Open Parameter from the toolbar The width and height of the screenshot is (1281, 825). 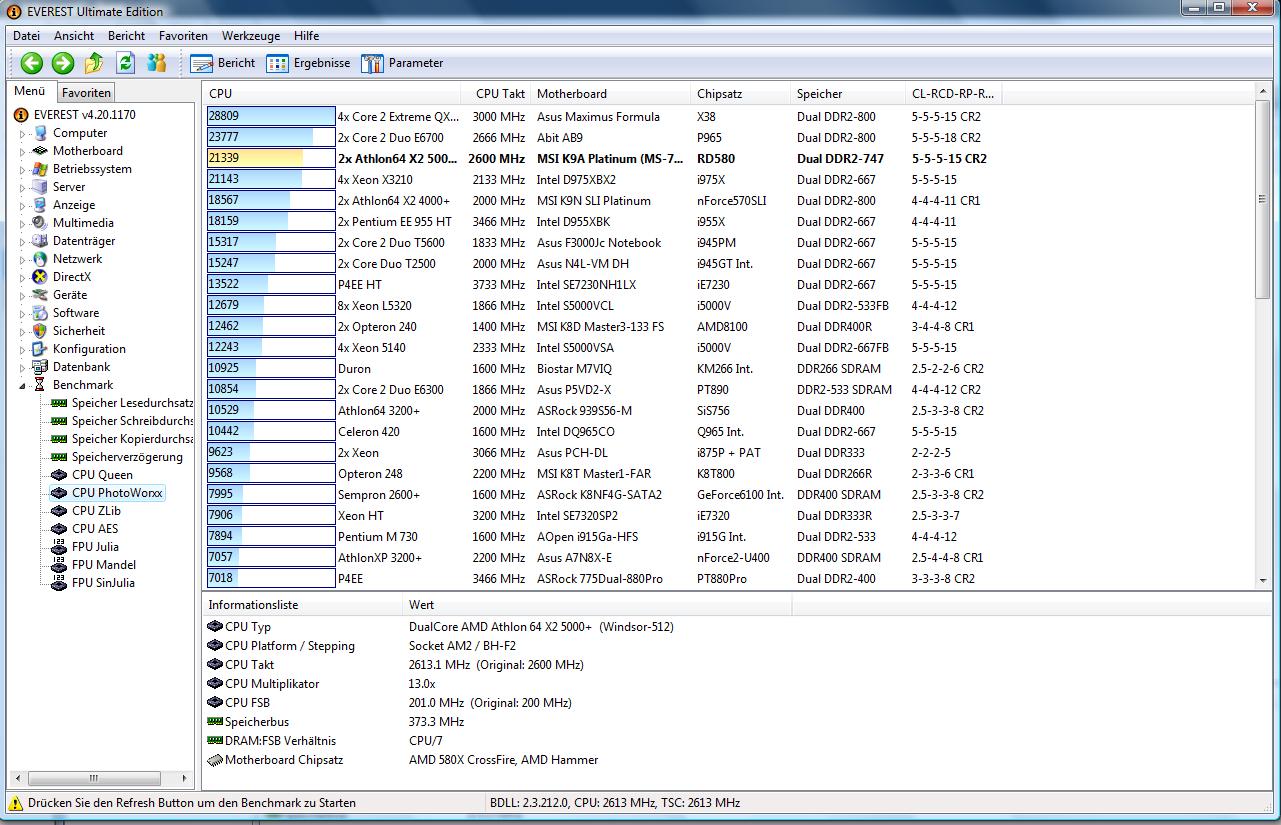(402, 63)
